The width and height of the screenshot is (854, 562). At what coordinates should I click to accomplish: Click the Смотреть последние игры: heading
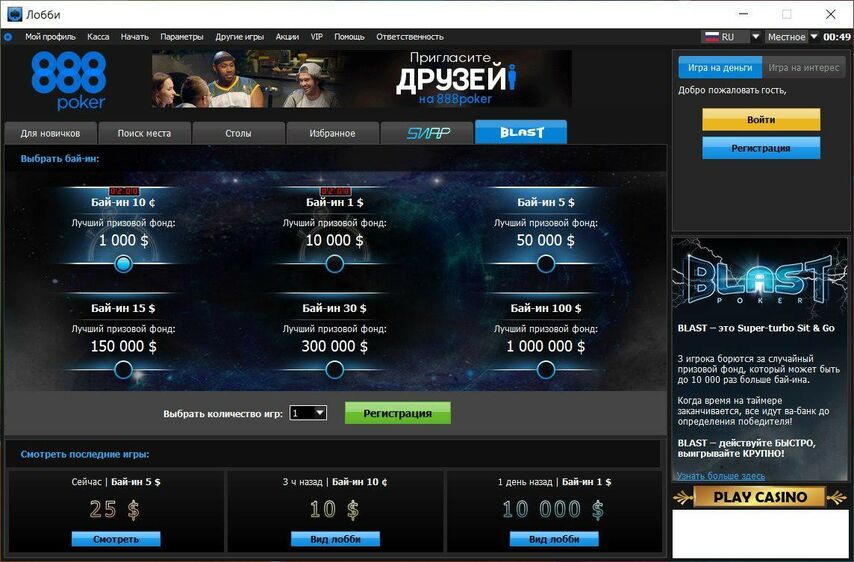(85, 454)
